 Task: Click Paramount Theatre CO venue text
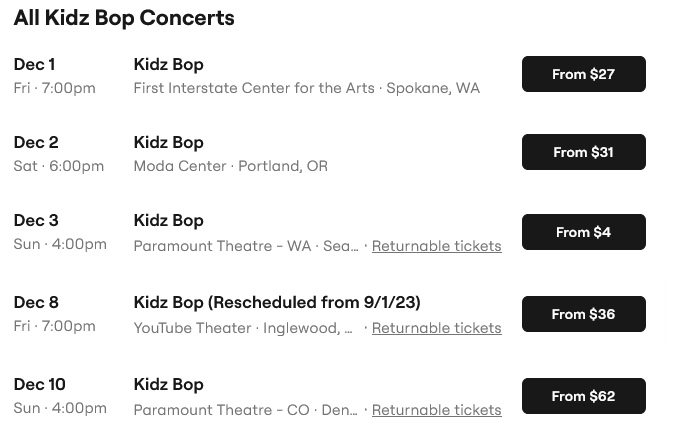click(245, 410)
